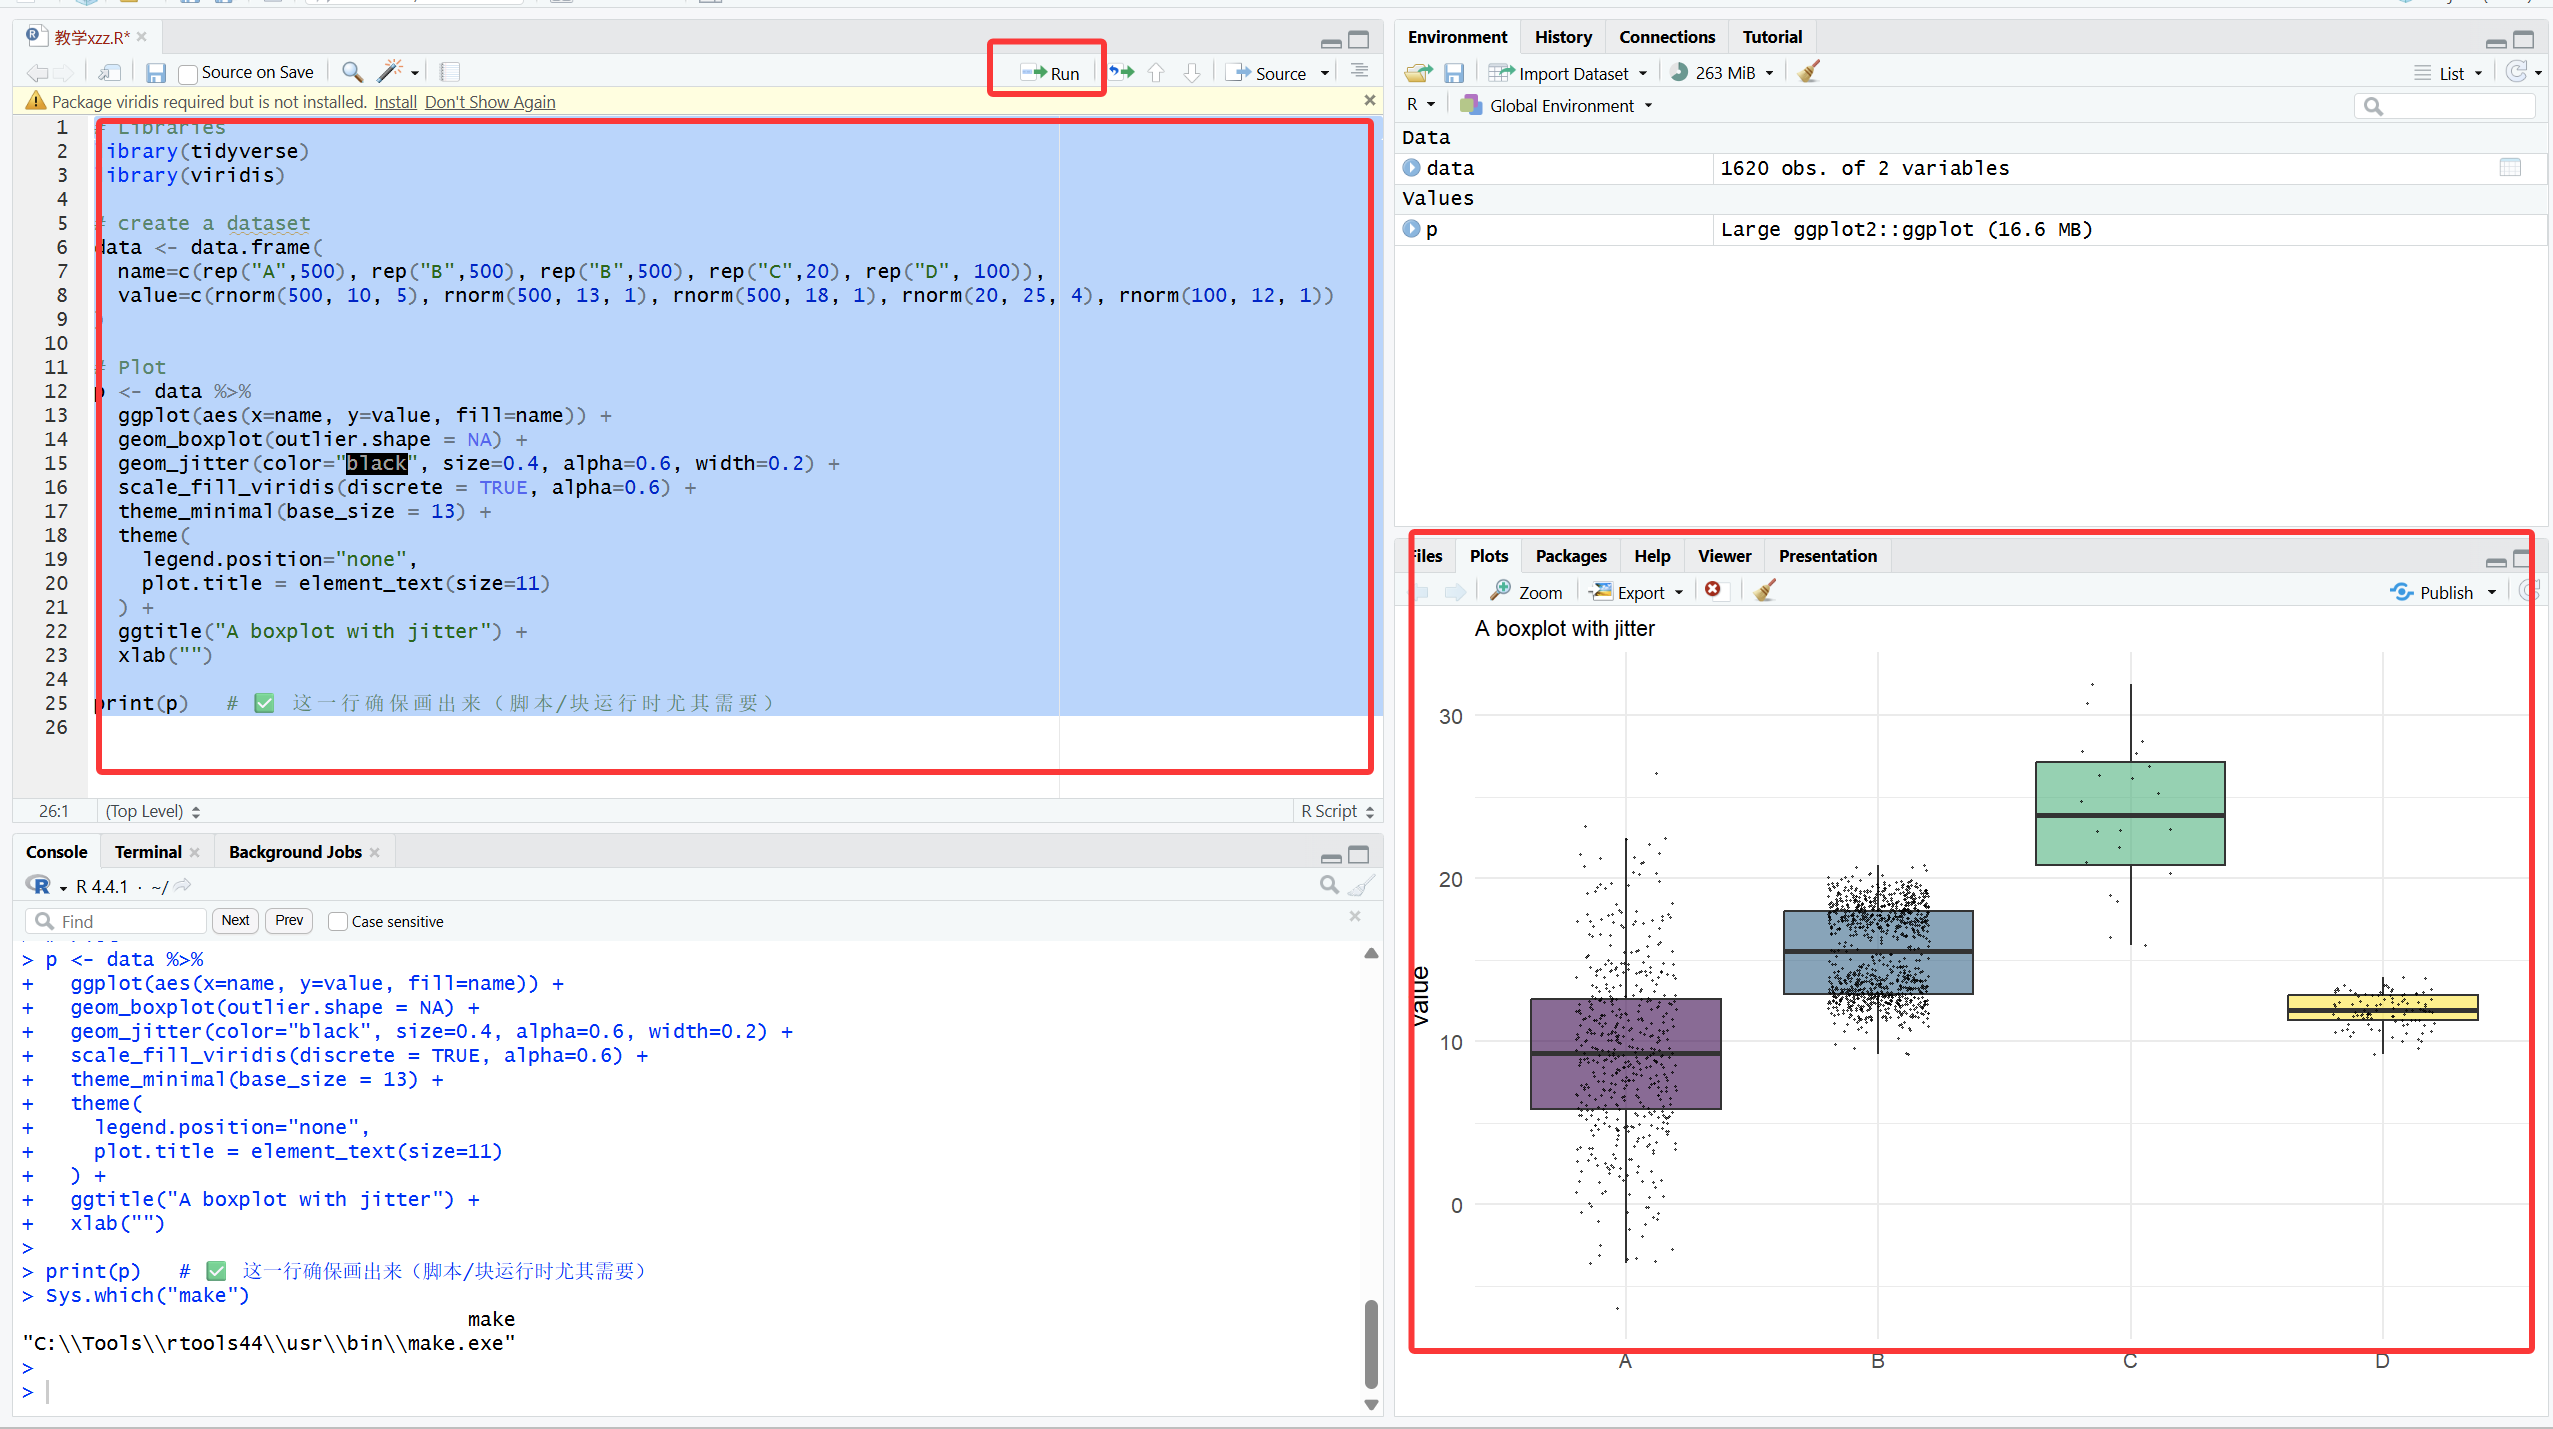The image size is (2553, 1429).
Task: Open the Zoom plot viewer
Action: coord(1526,592)
